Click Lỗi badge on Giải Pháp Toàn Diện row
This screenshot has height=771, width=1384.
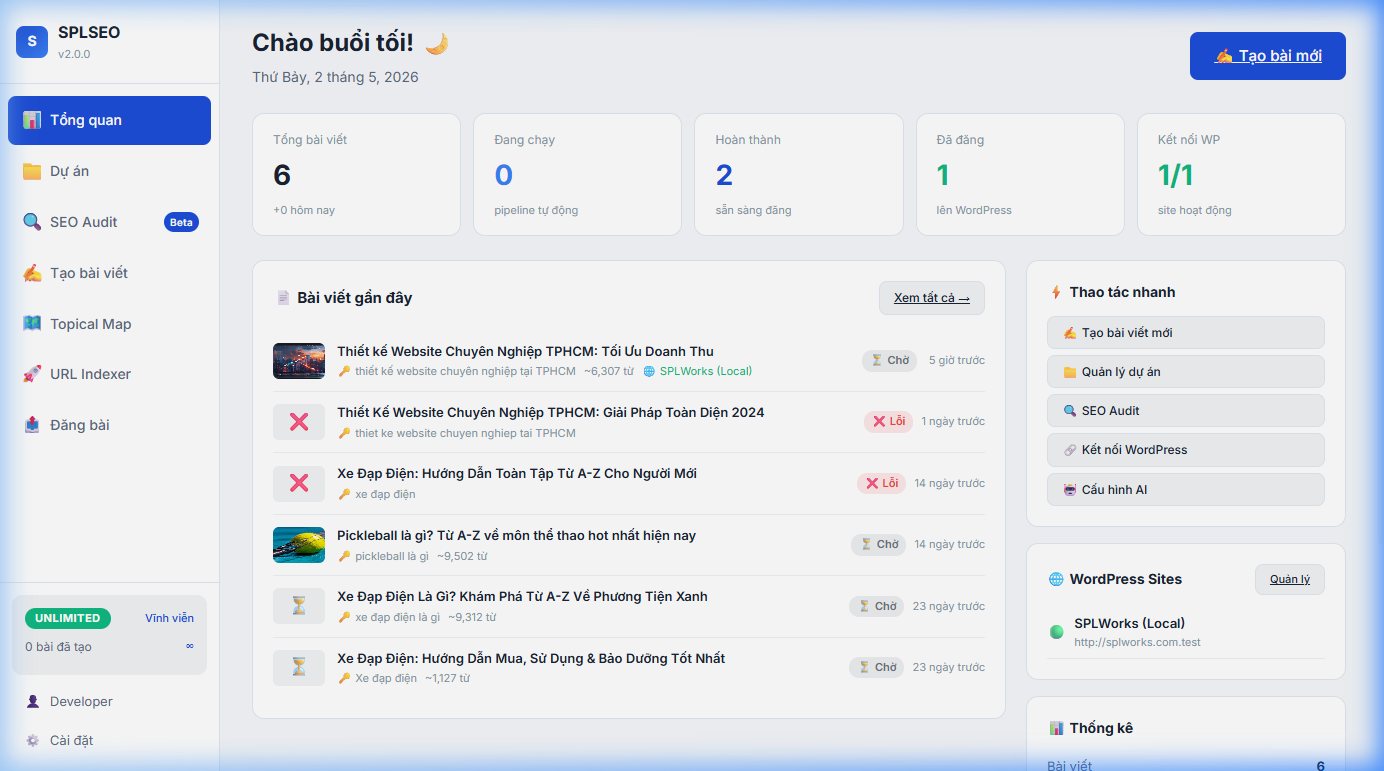(x=889, y=421)
